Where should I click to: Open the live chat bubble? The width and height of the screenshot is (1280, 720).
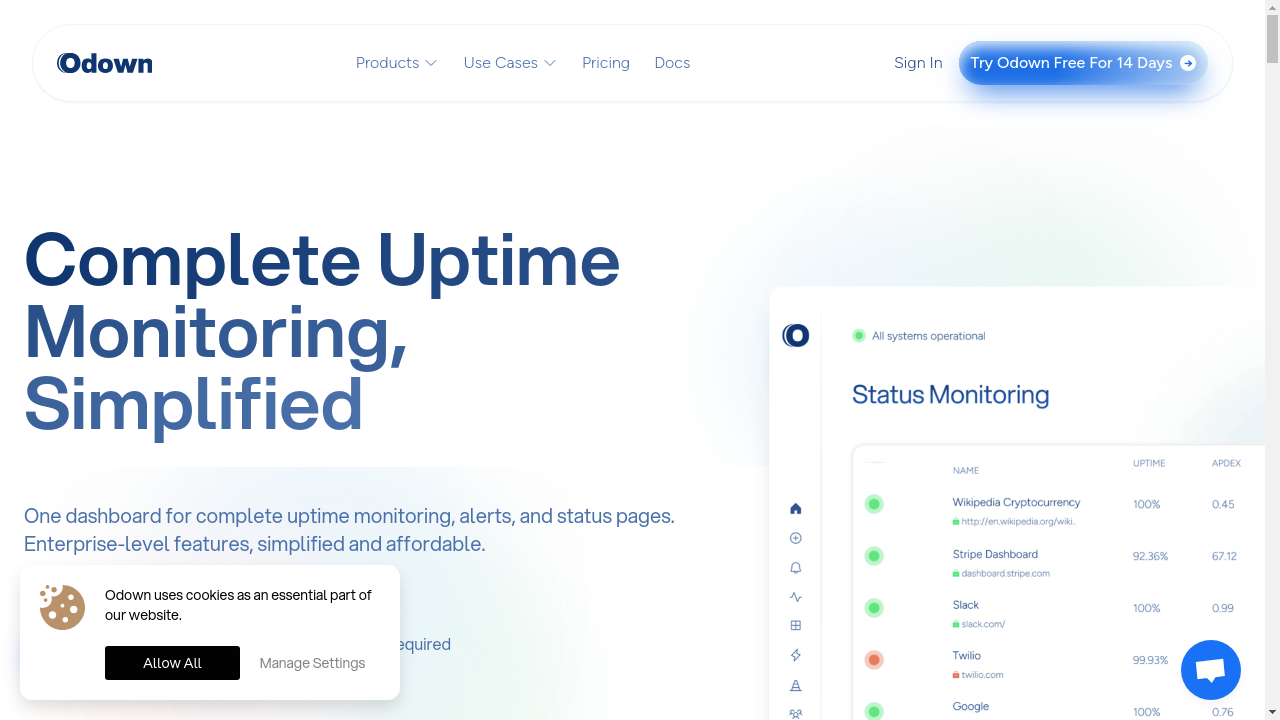coord(1210,670)
